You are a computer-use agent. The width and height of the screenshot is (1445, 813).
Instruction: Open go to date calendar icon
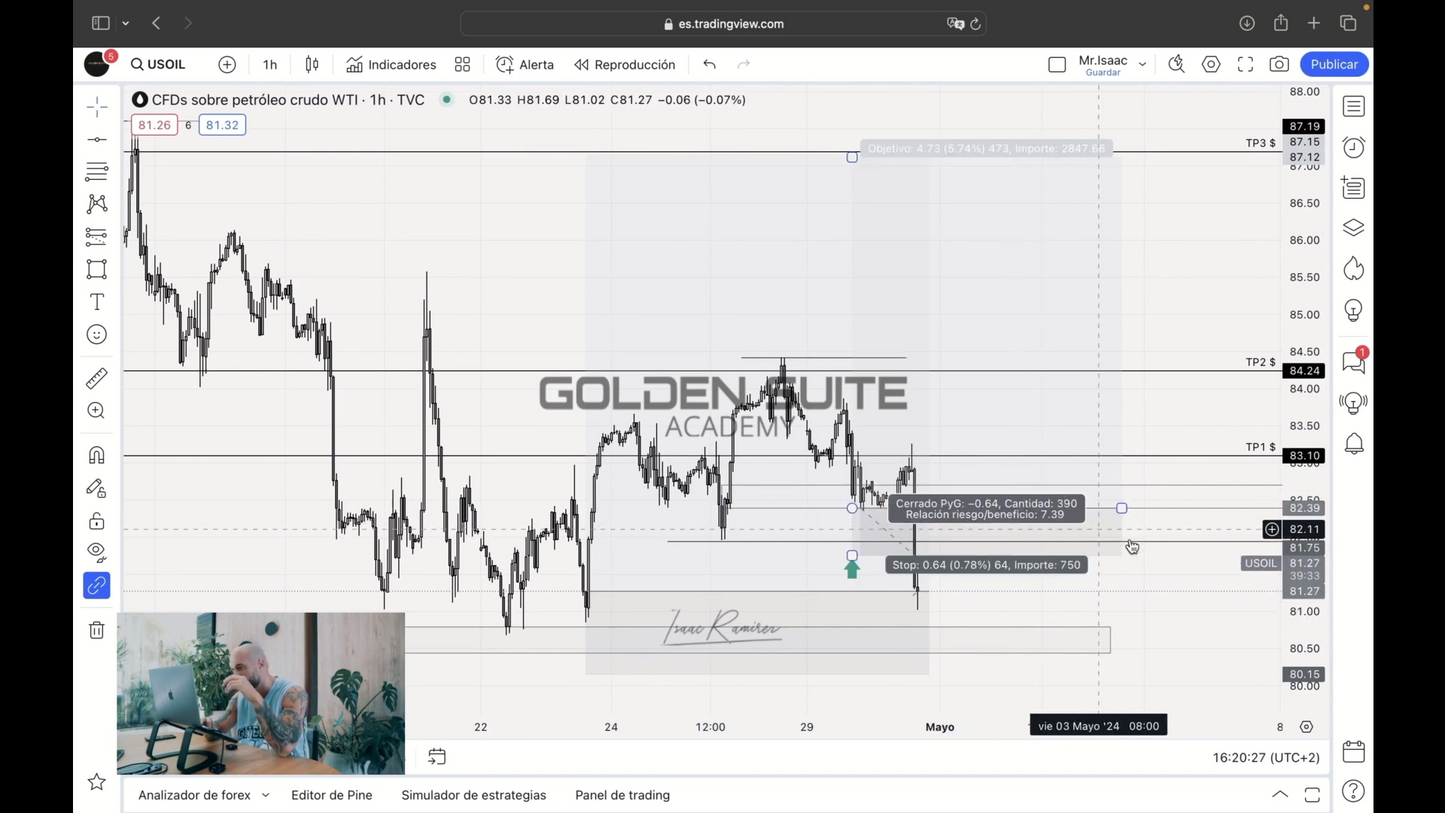pyautogui.click(x=437, y=757)
